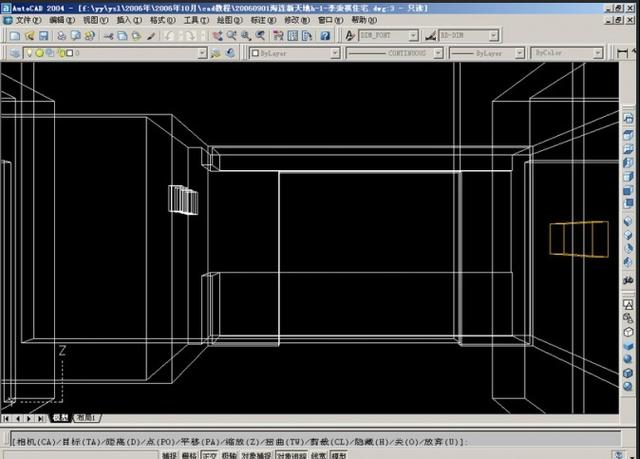Toggle the 对象追踪 object tracking button
640x459 pixels.
291,455
